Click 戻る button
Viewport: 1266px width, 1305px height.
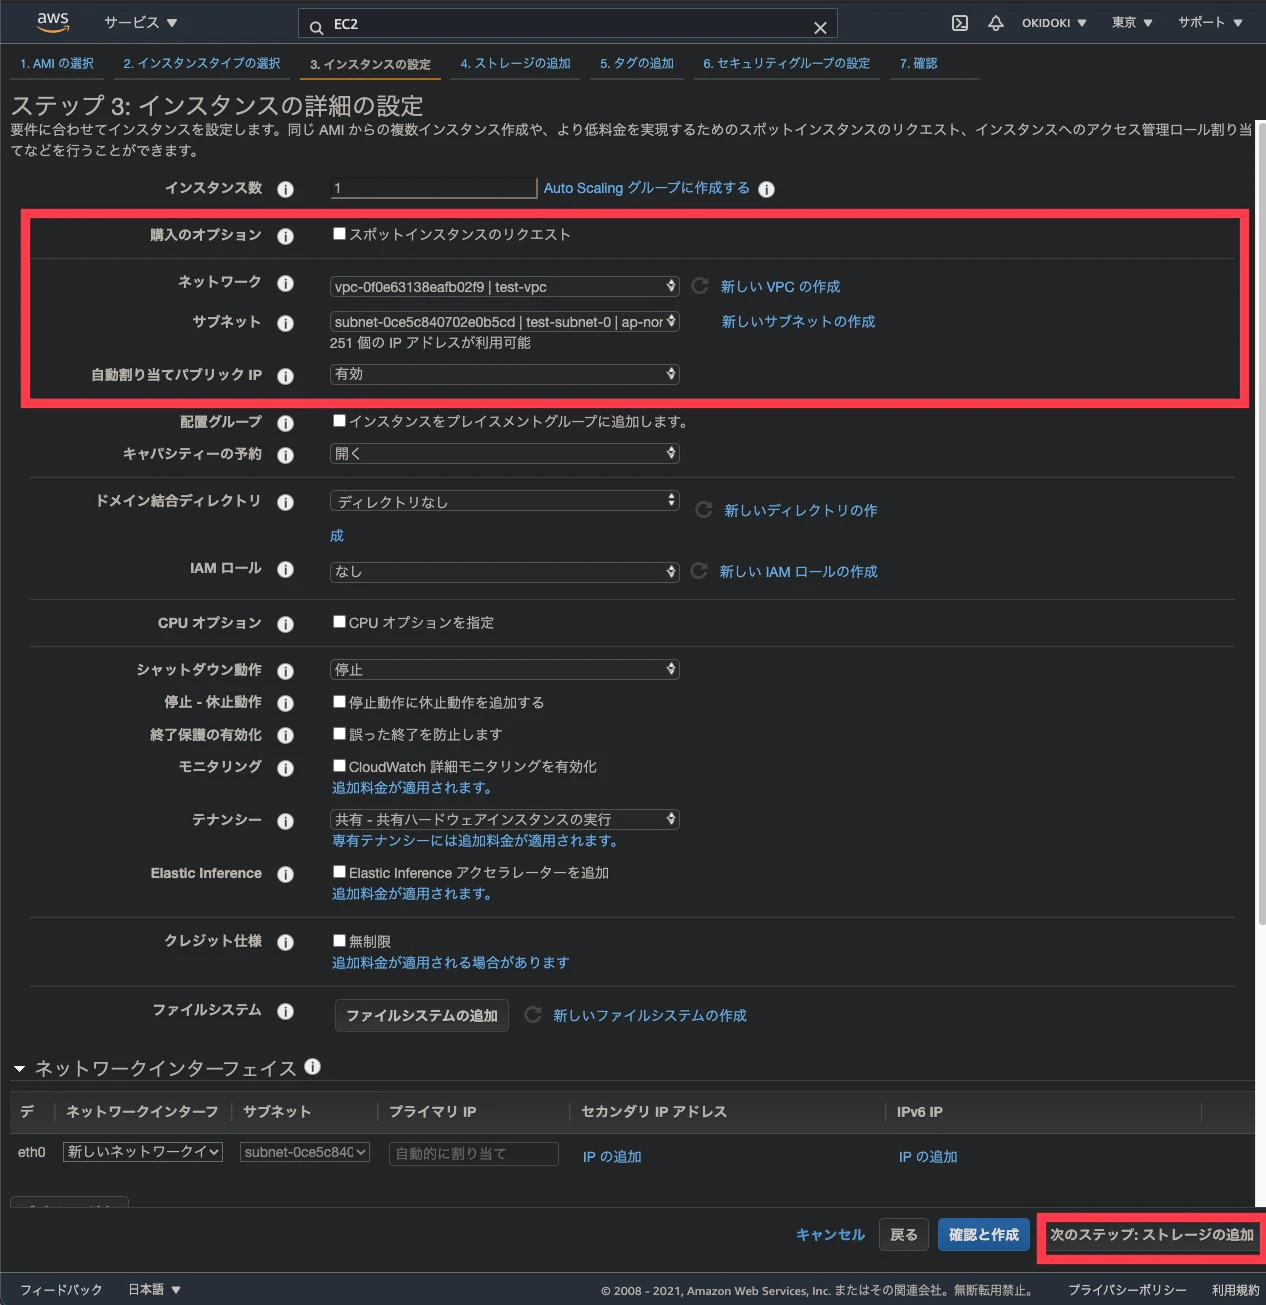[904, 1235]
